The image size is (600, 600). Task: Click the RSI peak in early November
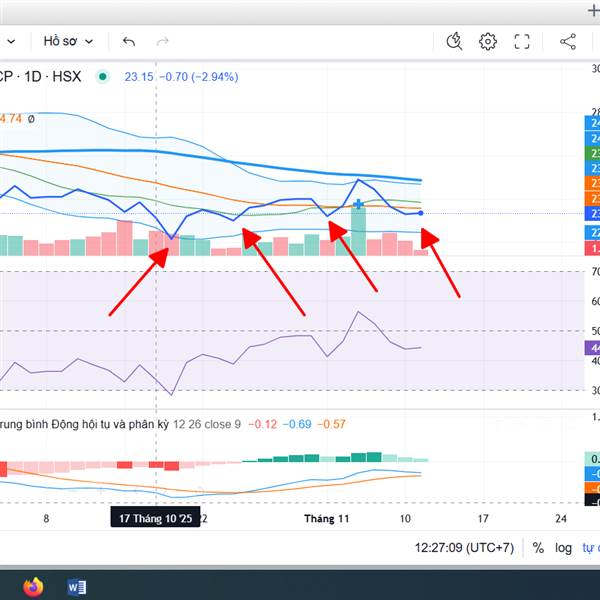pos(359,312)
